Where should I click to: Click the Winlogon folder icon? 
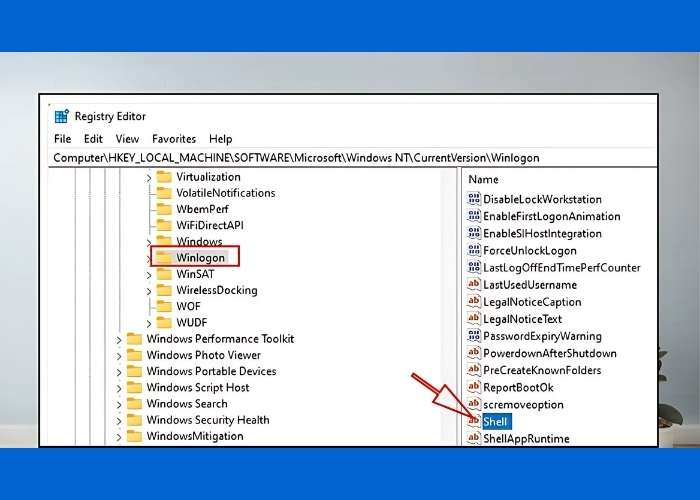point(165,258)
